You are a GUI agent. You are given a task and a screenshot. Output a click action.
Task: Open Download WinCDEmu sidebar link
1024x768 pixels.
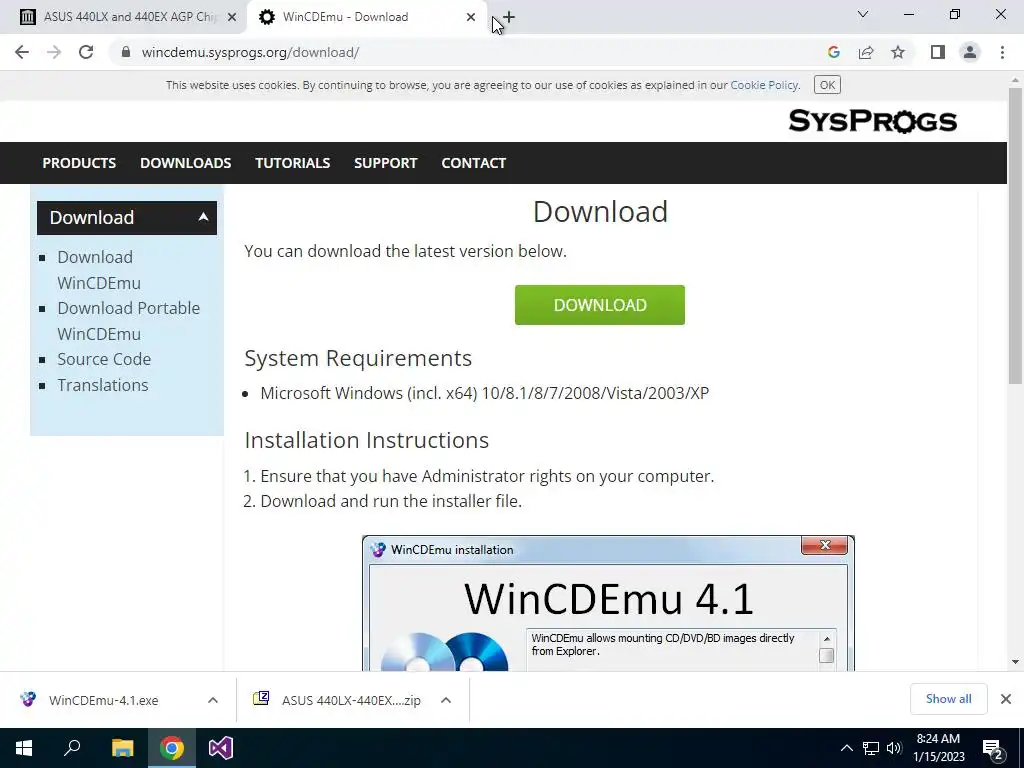click(99, 270)
